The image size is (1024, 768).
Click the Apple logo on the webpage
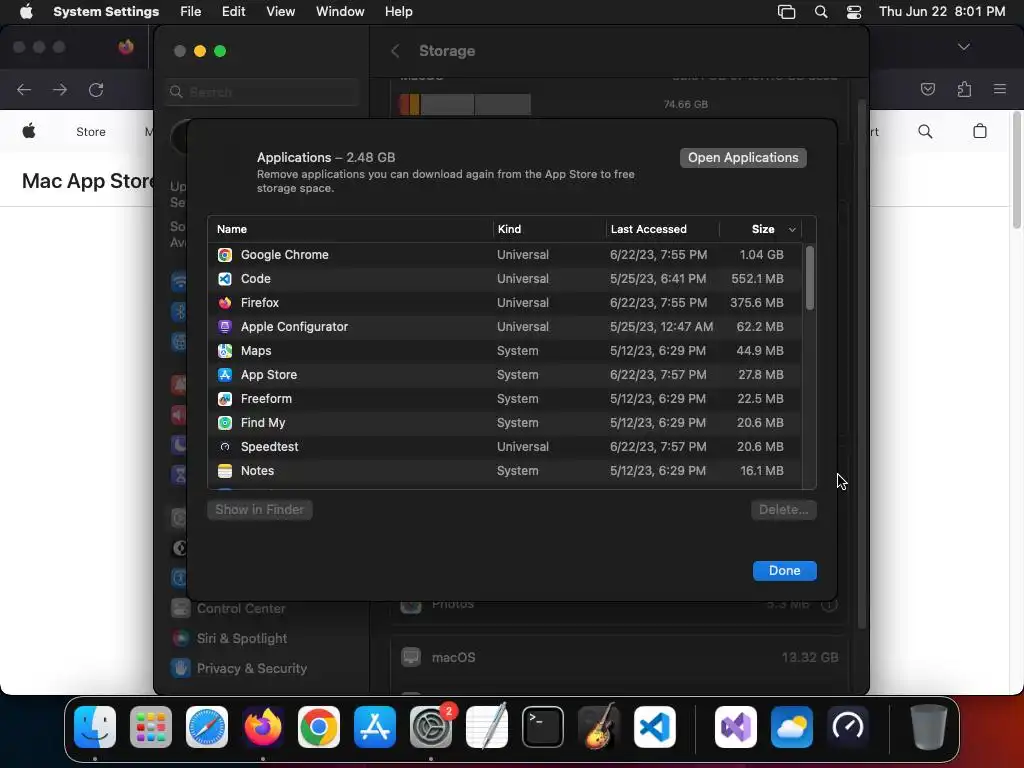point(29,131)
